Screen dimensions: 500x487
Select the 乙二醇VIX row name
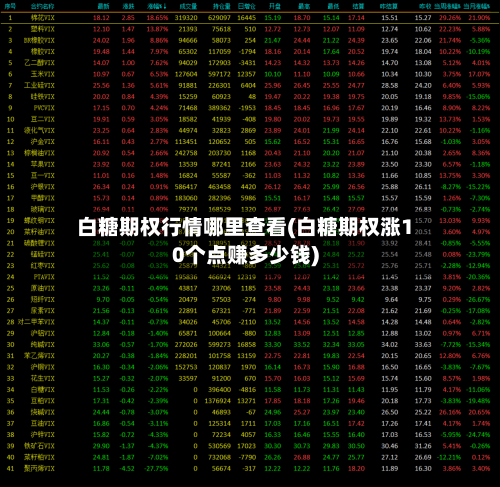coord(39,63)
